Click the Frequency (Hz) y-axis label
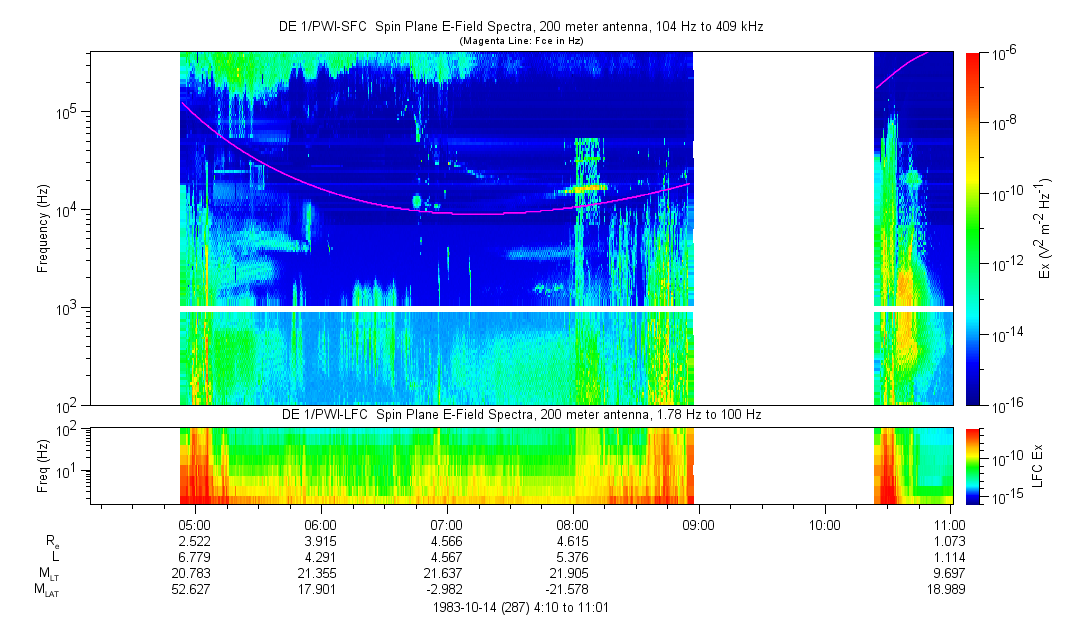This screenshot has height=620, width=1083. 43,228
